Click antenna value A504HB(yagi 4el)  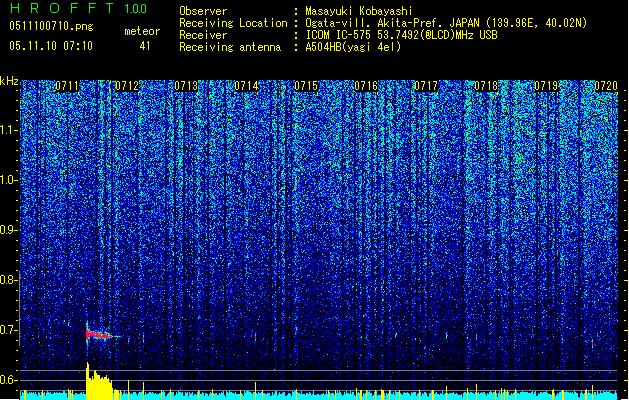pos(353,47)
